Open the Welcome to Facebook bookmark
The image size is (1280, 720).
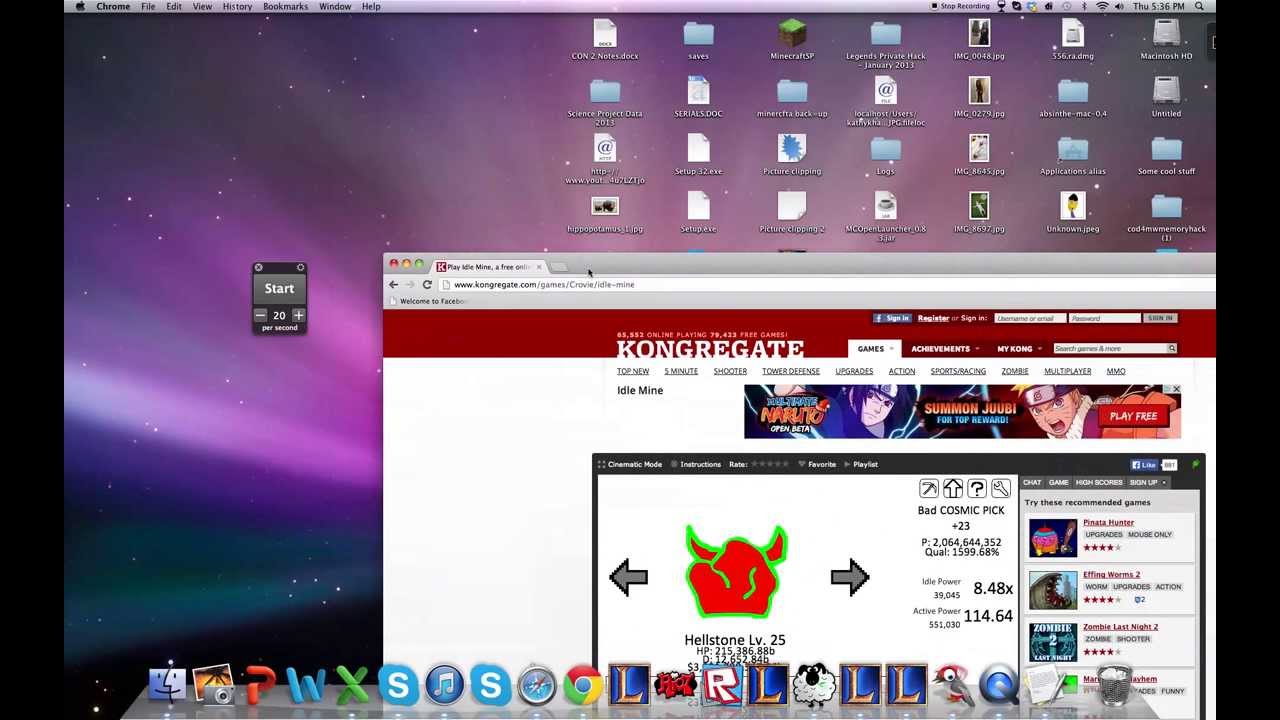[430, 301]
